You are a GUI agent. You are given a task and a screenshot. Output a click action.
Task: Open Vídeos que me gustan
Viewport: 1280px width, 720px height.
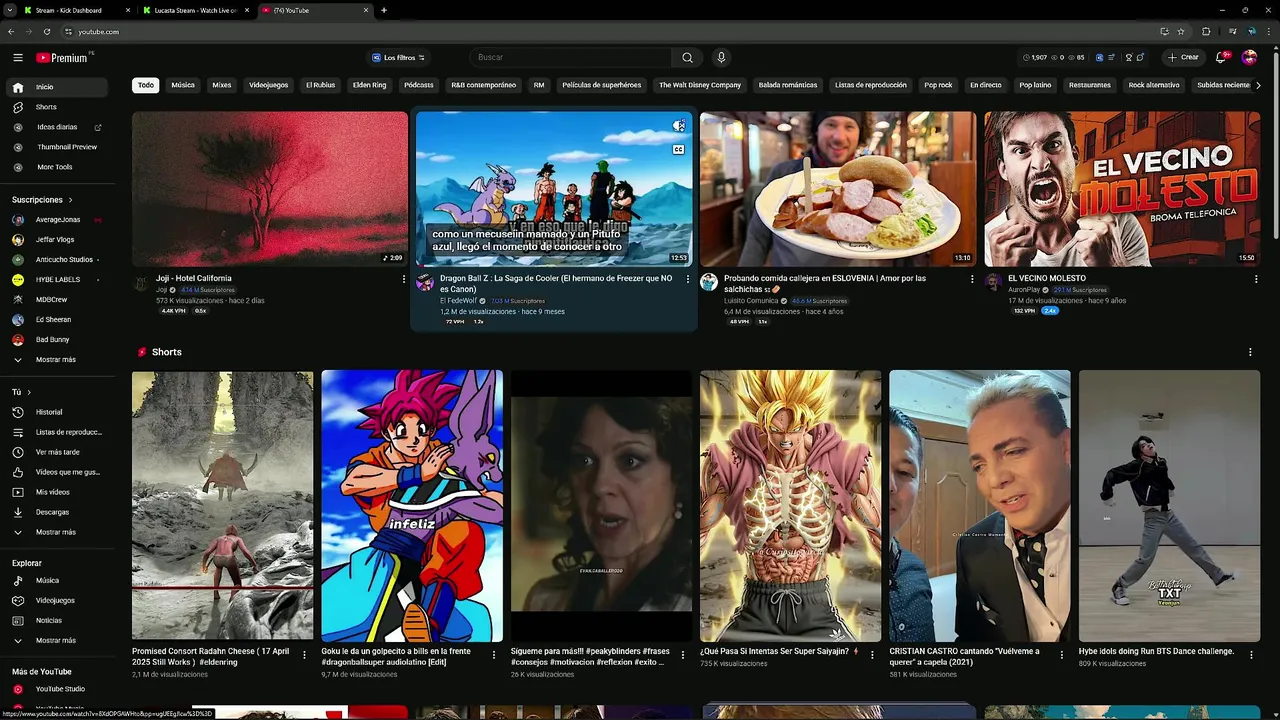[56, 472]
